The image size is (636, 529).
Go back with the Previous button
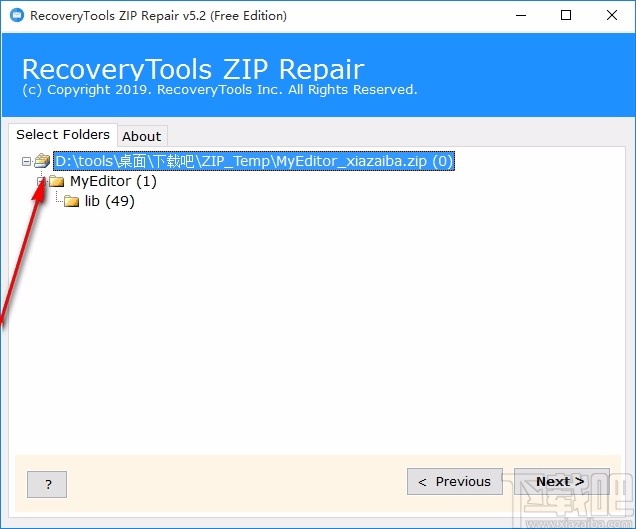[455, 482]
